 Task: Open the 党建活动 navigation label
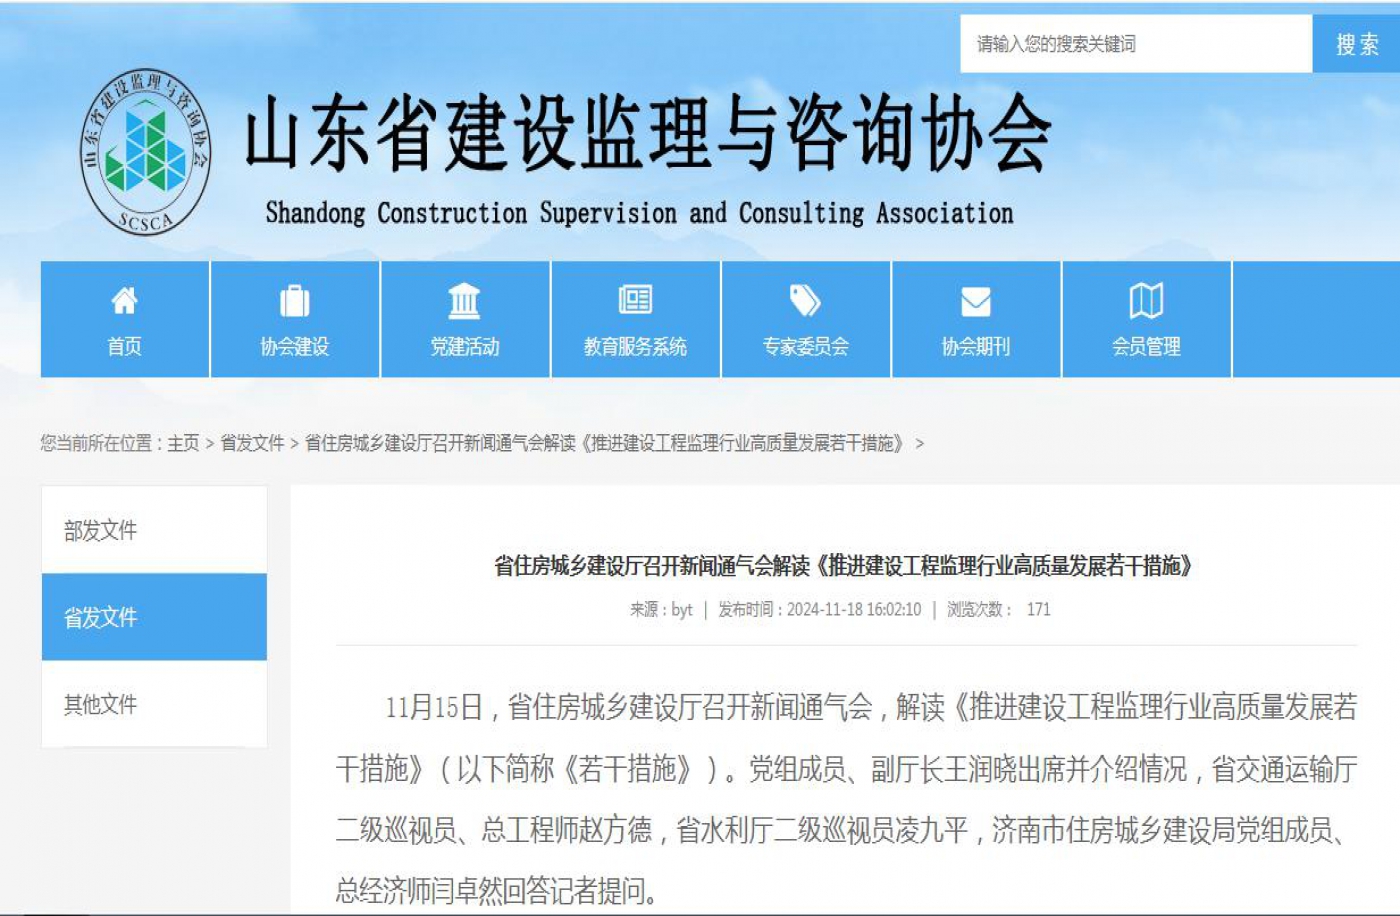coord(465,346)
